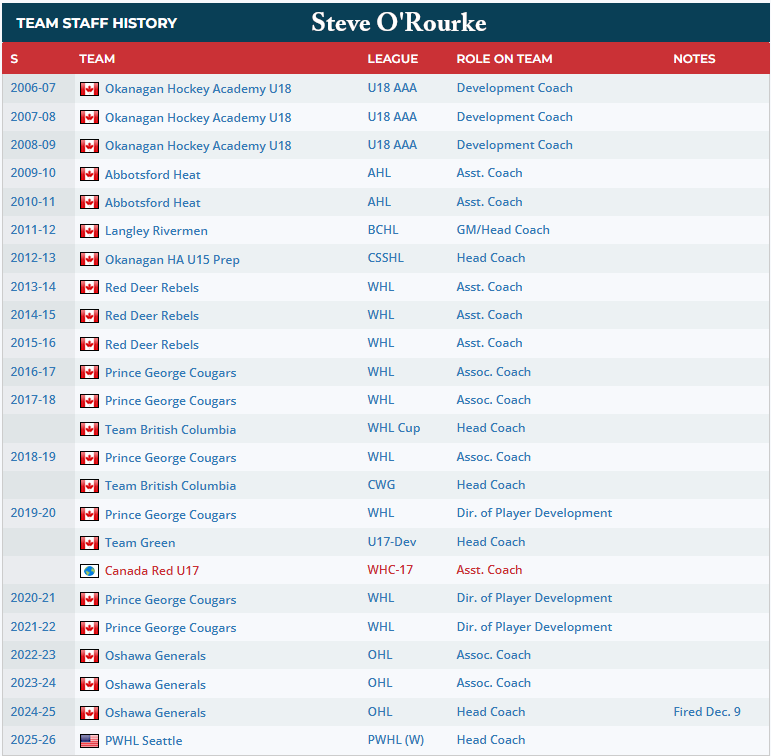The height and width of the screenshot is (756, 771).
Task: Click flag icon in 2010-11 Abbotsford Heat row
Action: pyautogui.click(x=89, y=202)
